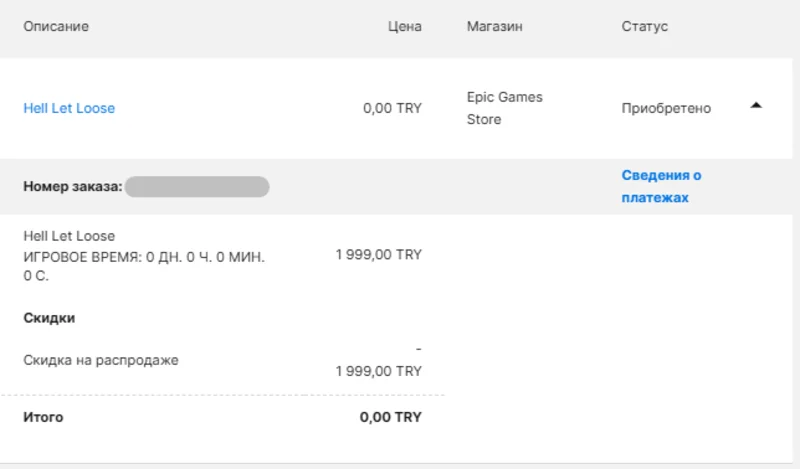Screen dimensions: 800x469
Task: Click the 1 999,00 TRY item price
Action: [379, 255]
